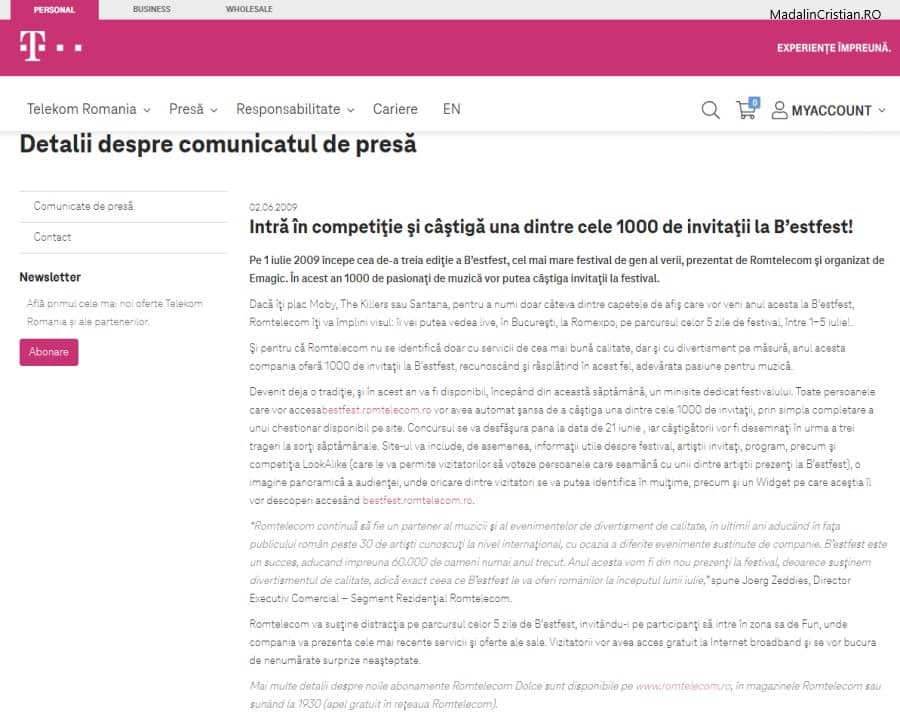This screenshot has height=719, width=900.
Task: Click 'Detalii despre comunicatul de presă' heading
Action: (218, 144)
